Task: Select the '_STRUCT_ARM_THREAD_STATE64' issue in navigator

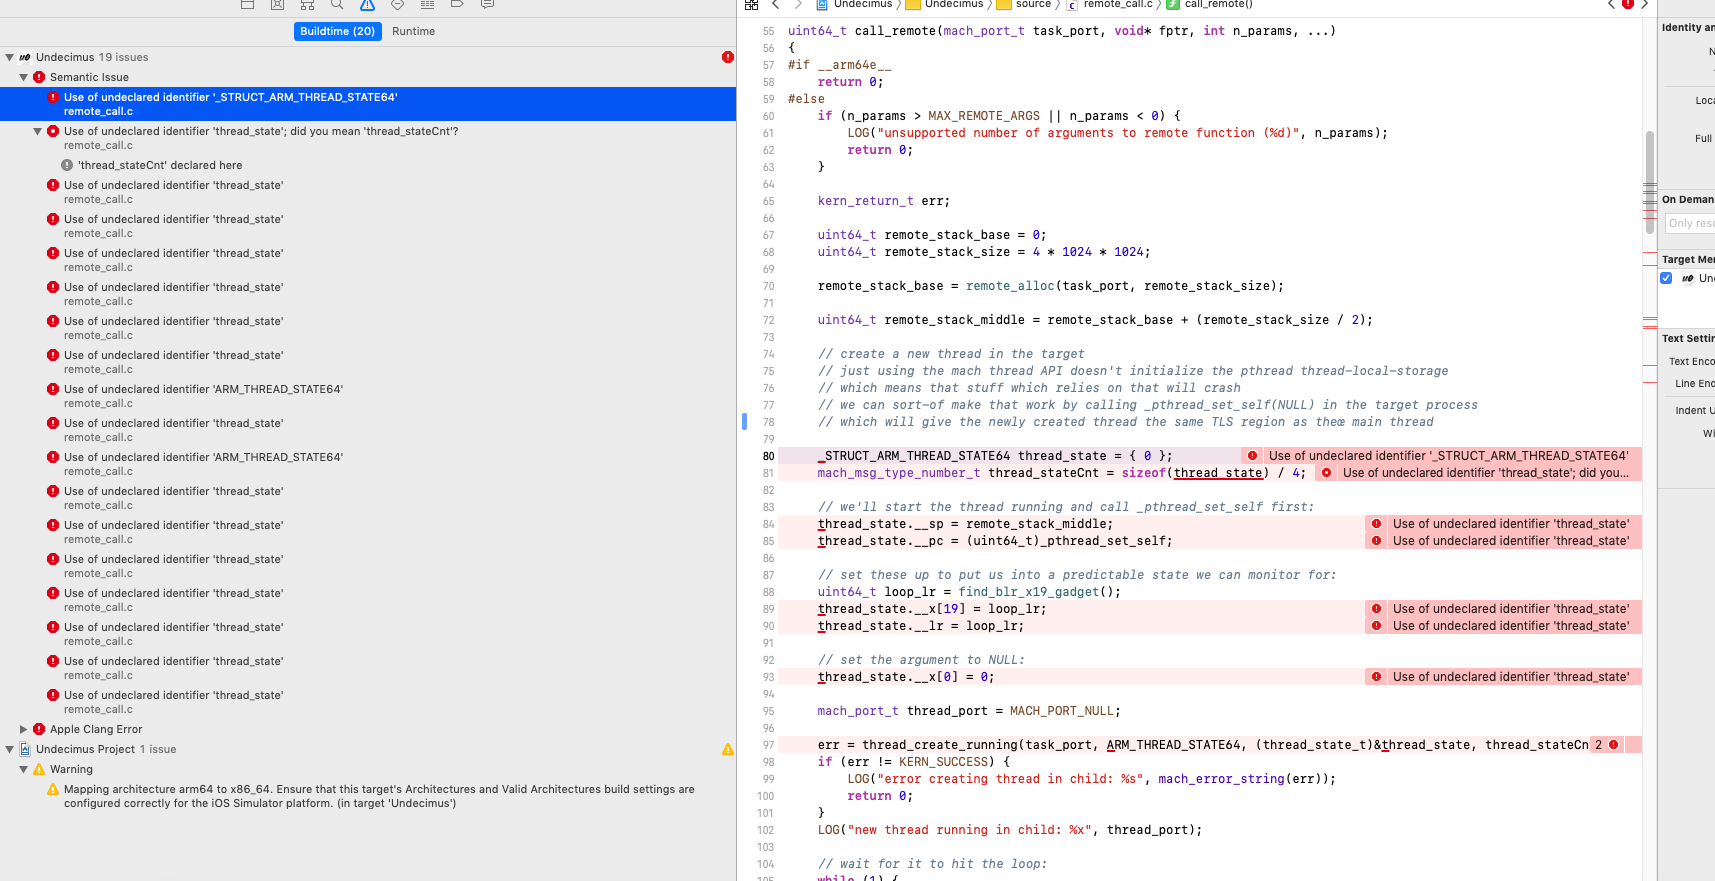Action: (x=368, y=104)
